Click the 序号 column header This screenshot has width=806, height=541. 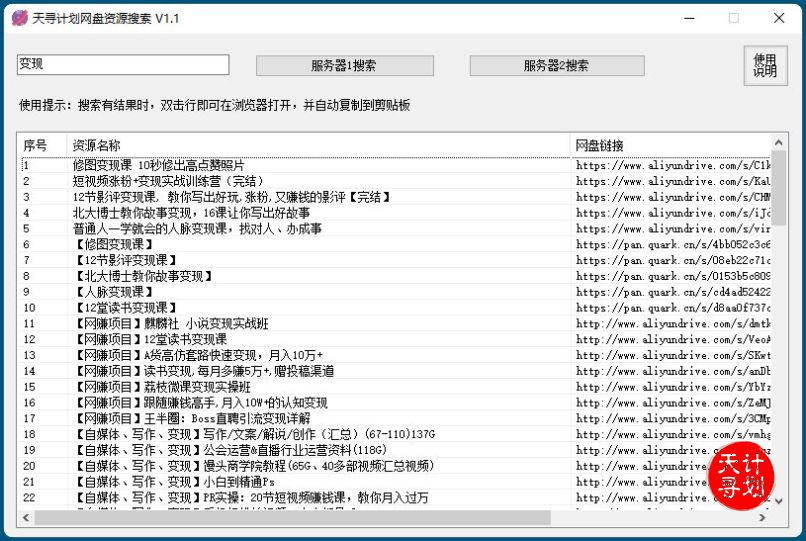tap(43, 145)
